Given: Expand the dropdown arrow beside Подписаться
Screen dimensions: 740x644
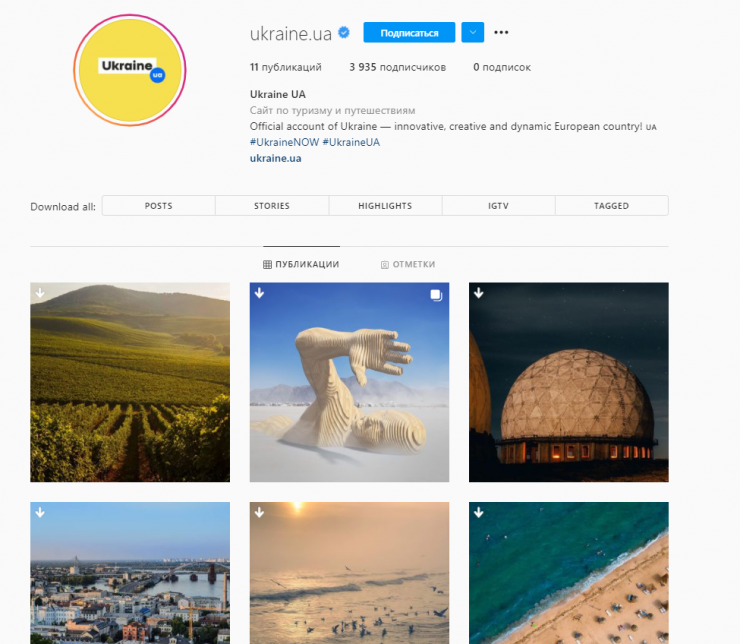Looking at the screenshot, I should tap(472, 33).
